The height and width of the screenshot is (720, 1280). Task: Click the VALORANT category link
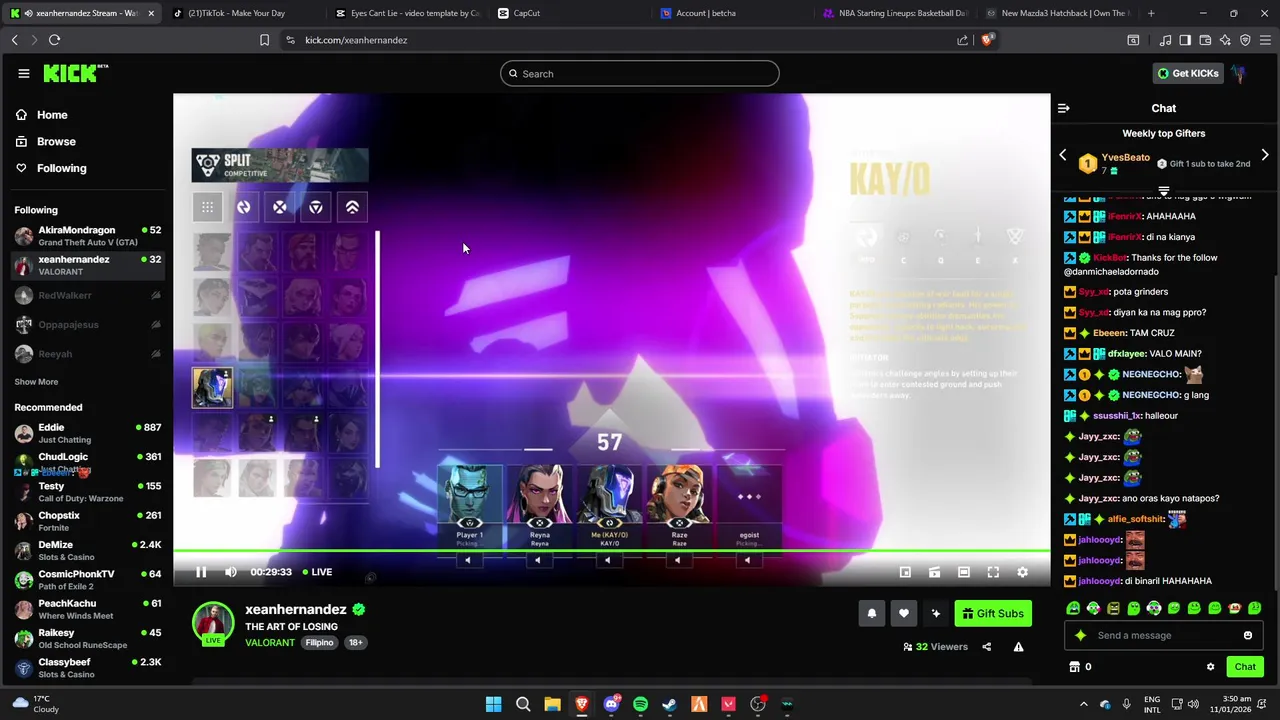270,643
